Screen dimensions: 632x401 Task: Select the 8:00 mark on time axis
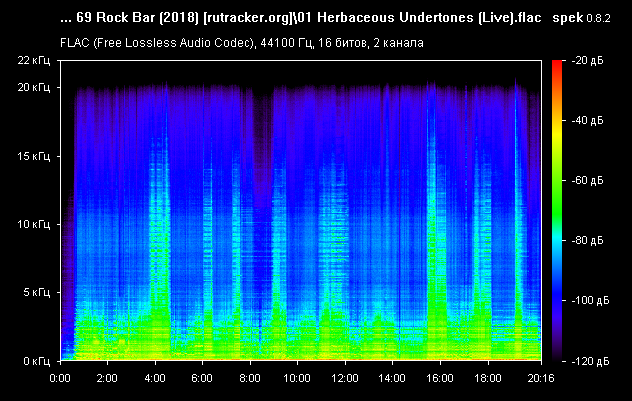point(249,379)
